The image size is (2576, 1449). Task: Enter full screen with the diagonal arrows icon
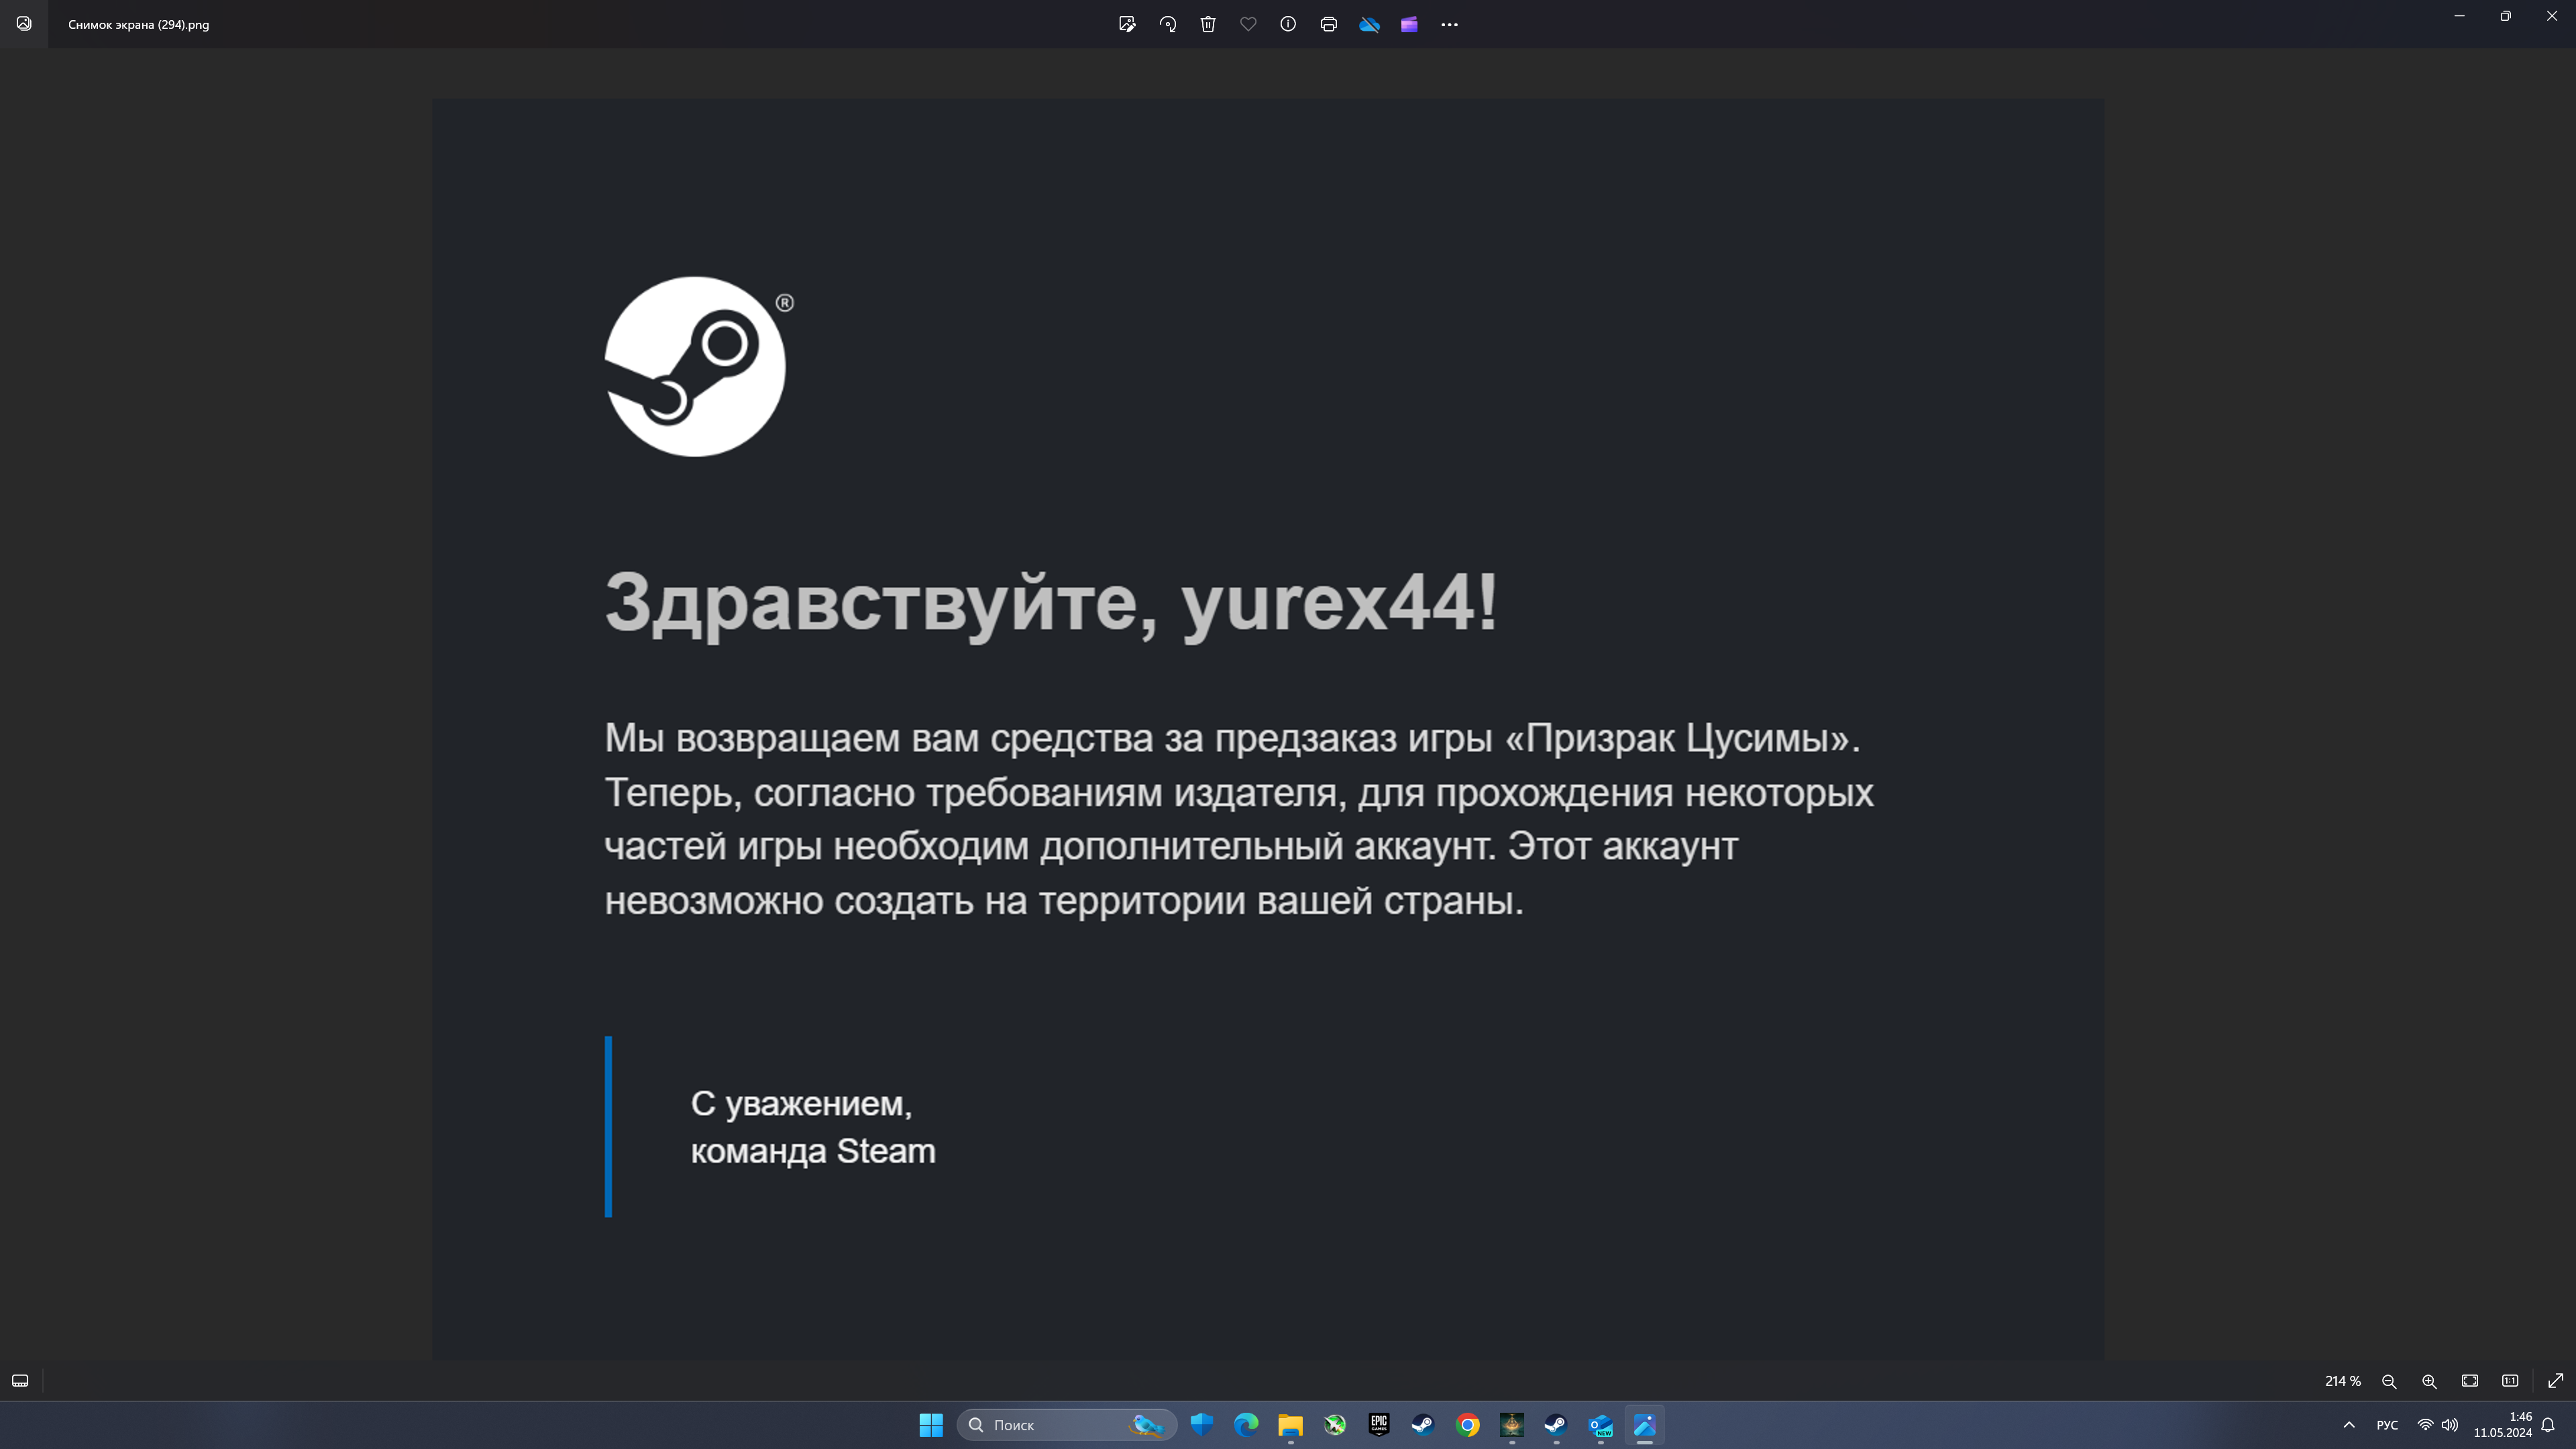tap(2555, 1381)
